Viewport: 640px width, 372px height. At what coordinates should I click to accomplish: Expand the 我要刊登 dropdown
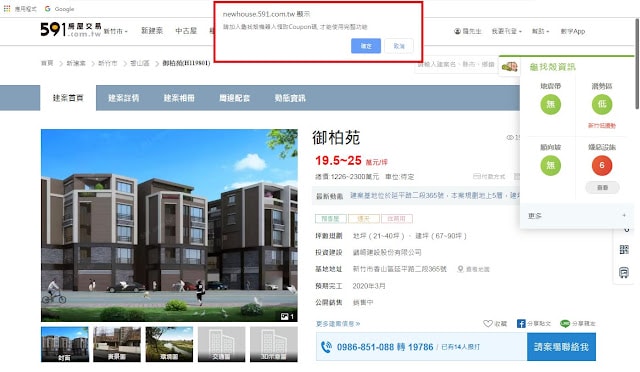coord(507,31)
